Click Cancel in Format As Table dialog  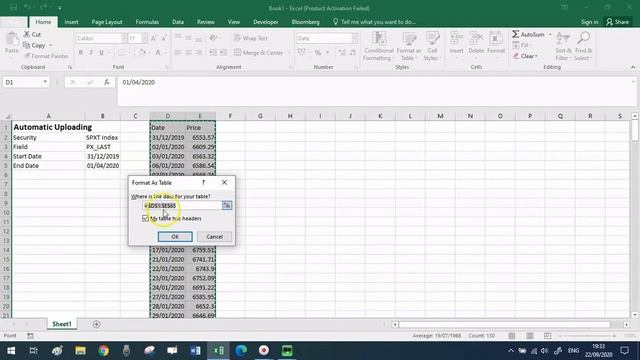(x=215, y=237)
